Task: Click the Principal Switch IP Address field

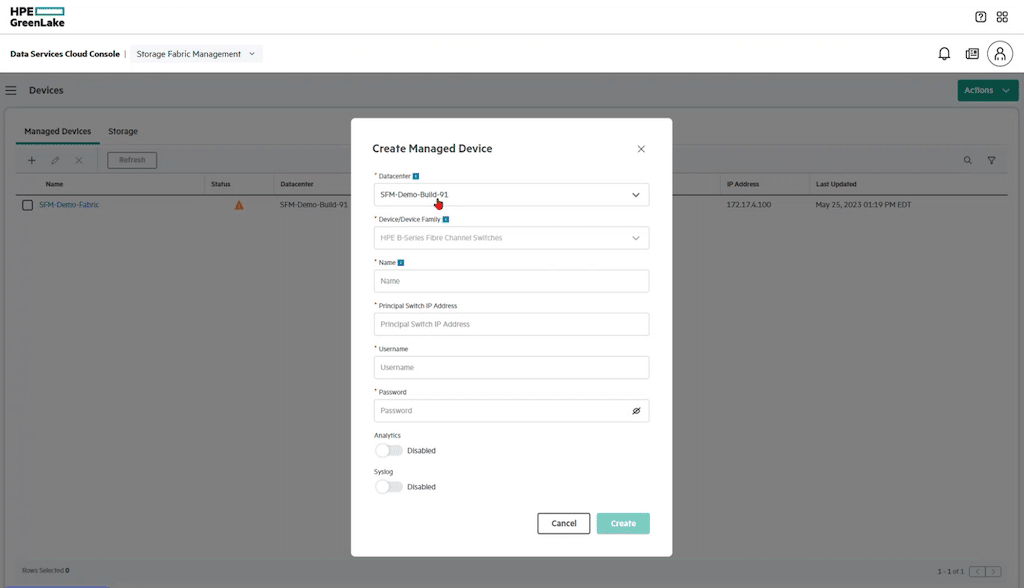Action: [511, 324]
